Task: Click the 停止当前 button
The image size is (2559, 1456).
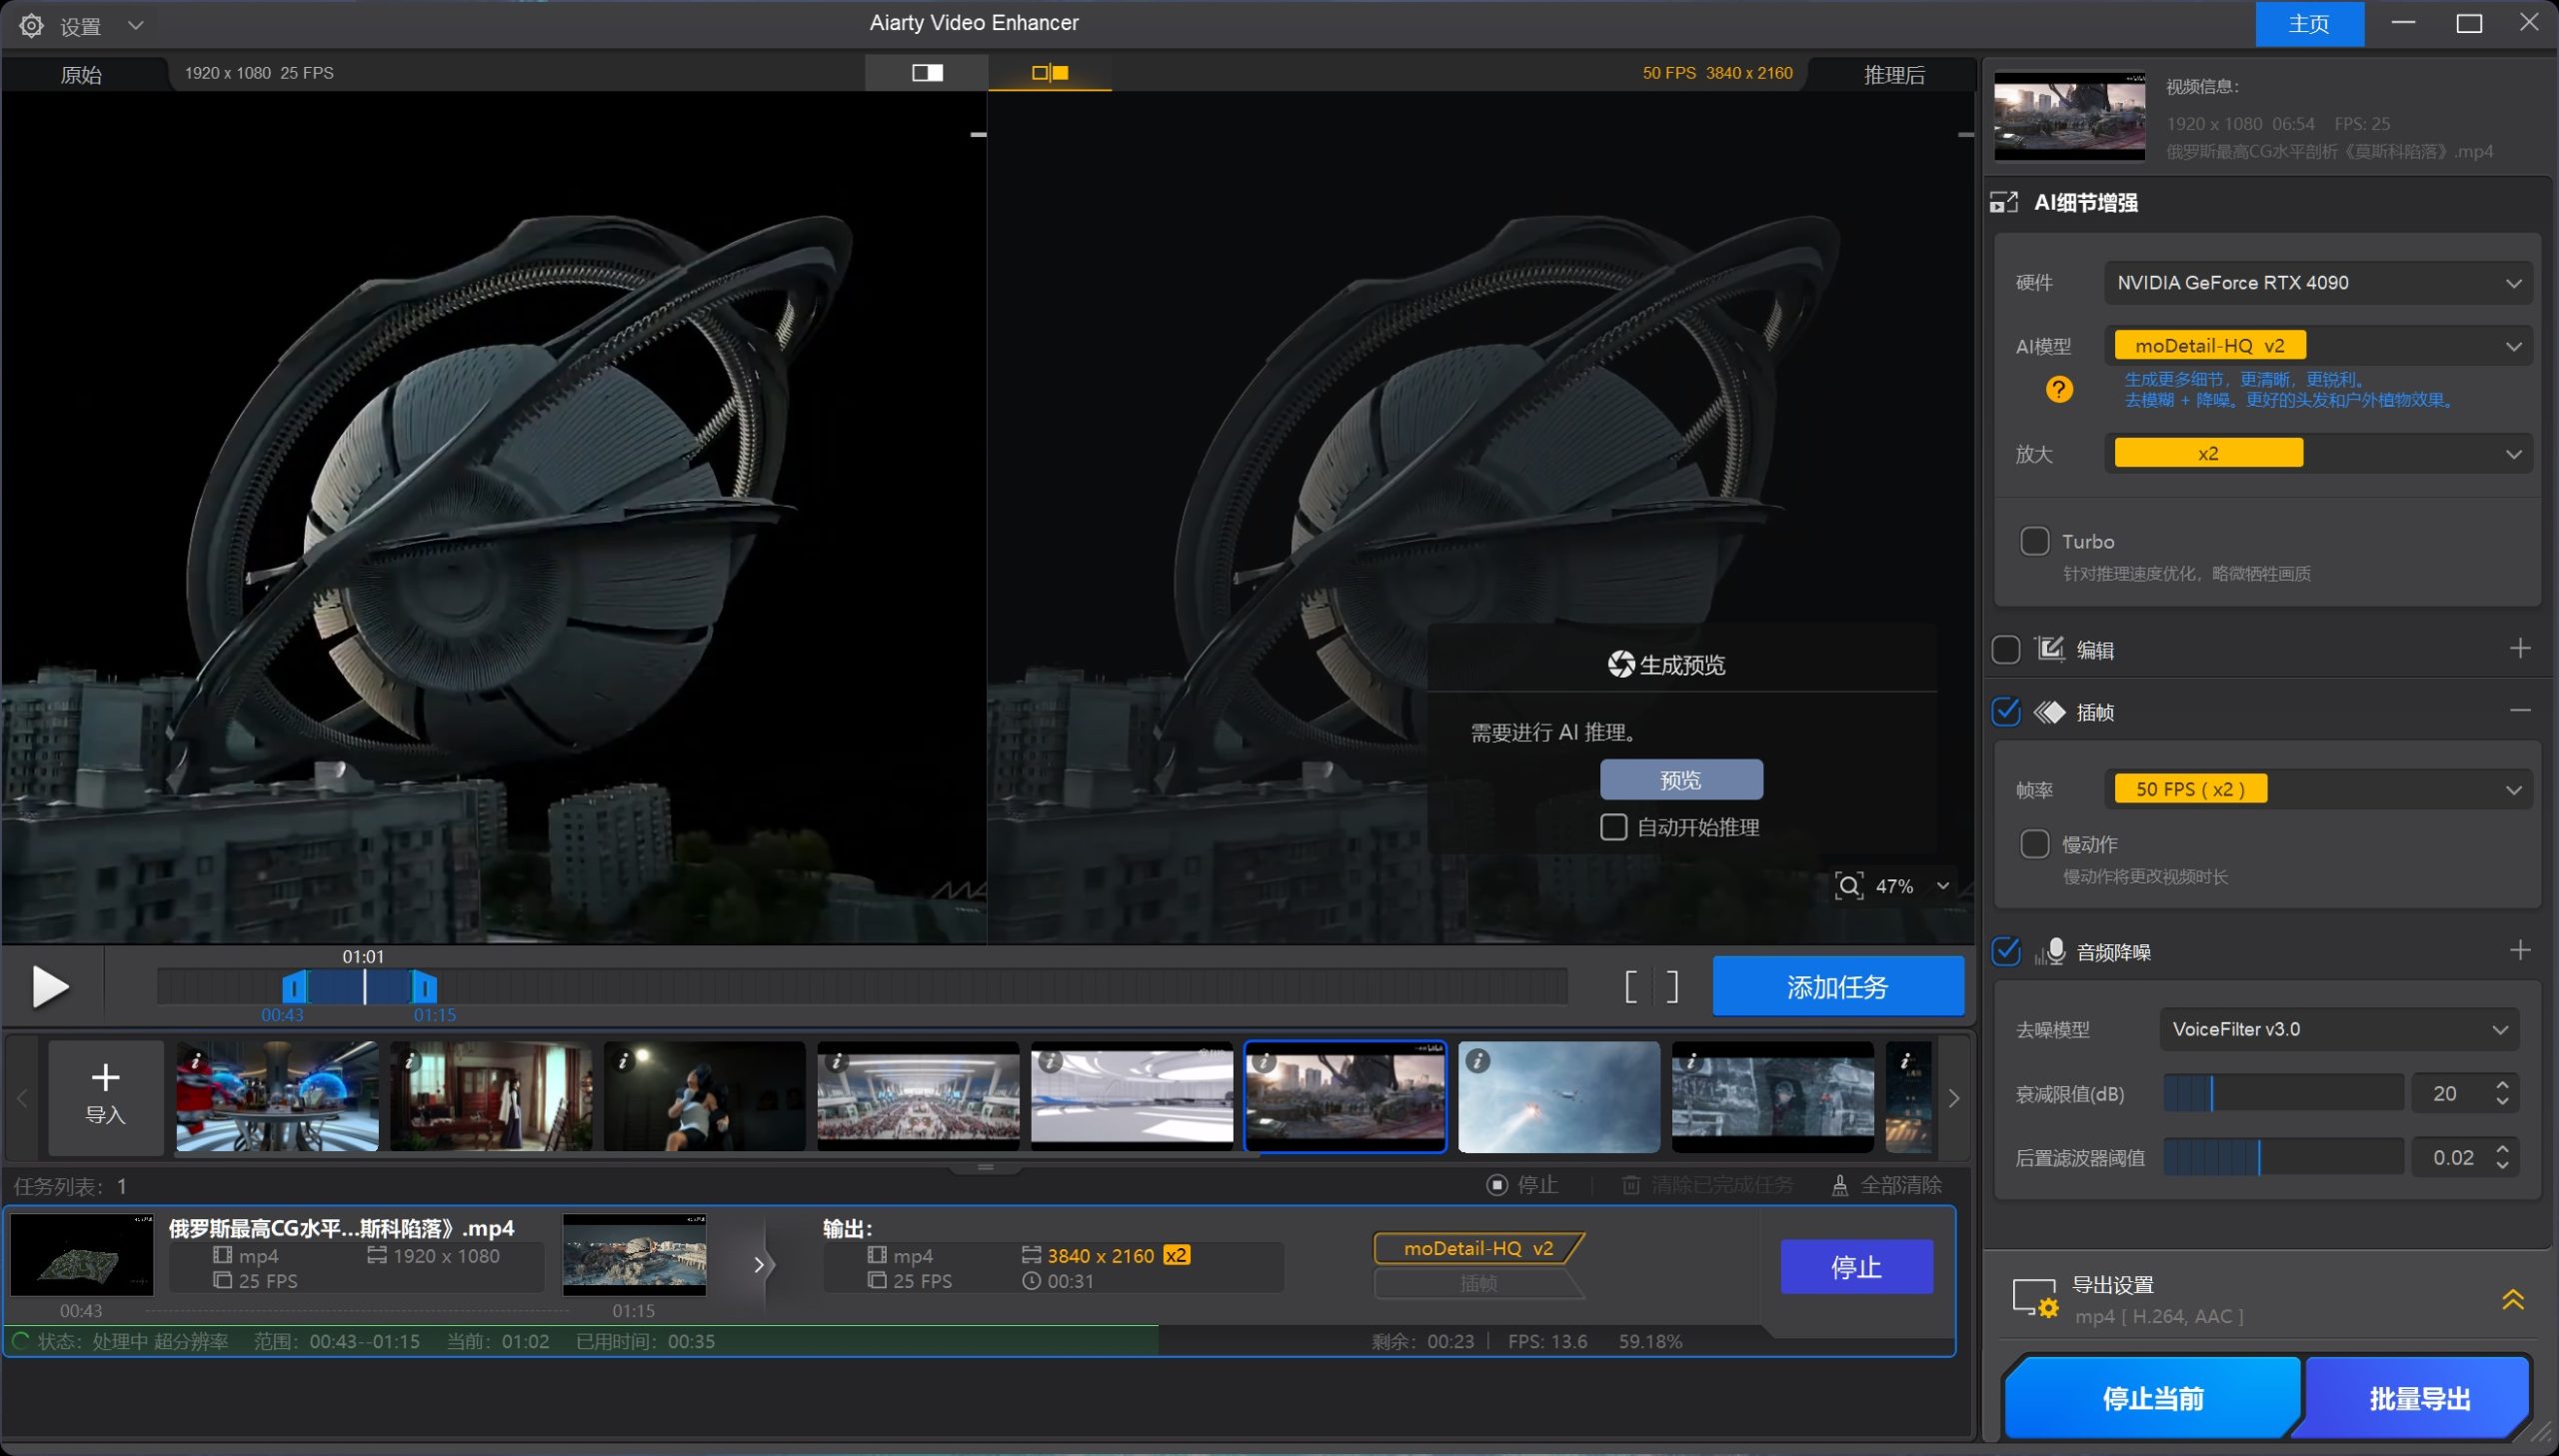Action: (2153, 1399)
